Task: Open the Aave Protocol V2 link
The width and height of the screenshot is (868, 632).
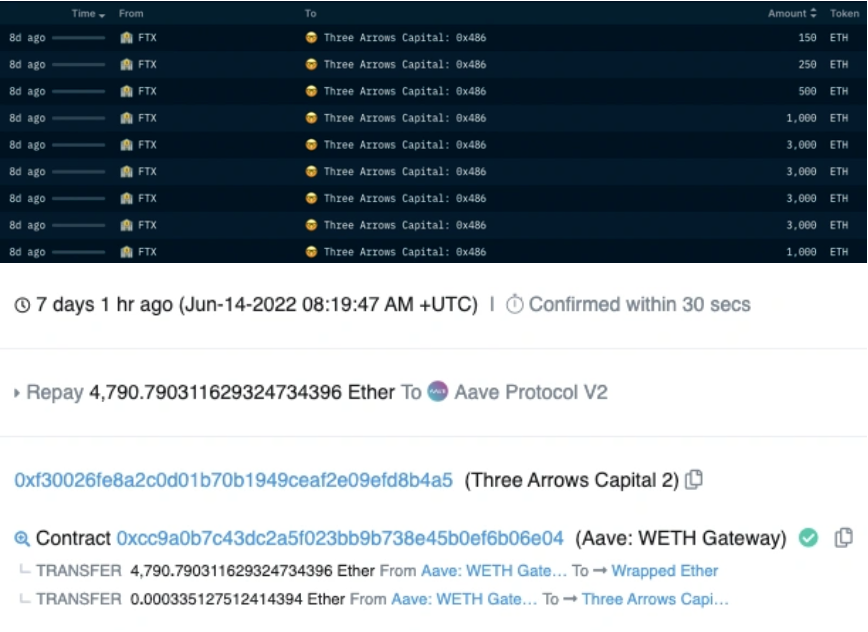Action: (531, 392)
